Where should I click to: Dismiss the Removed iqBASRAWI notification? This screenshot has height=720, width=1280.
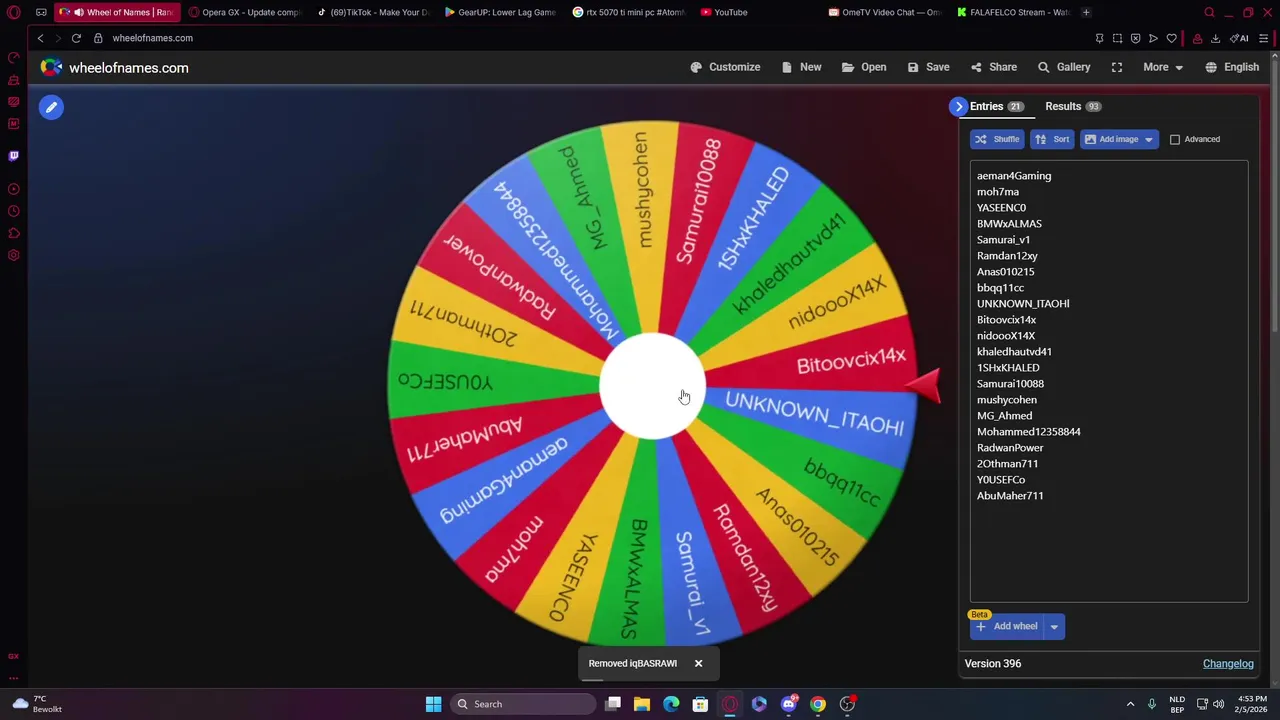coord(698,663)
